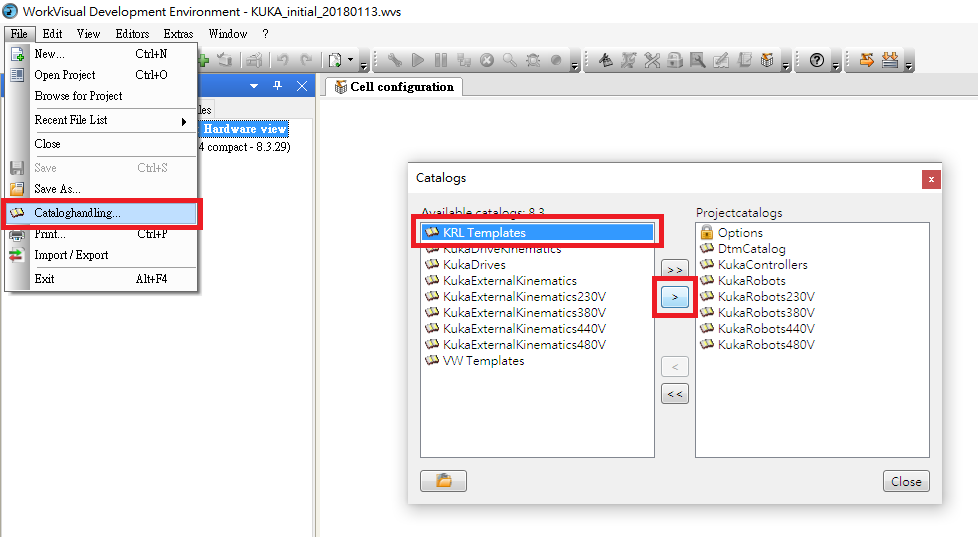Click the bug debug icon in the toolbar
This screenshot has height=537, width=978.
[533, 60]
